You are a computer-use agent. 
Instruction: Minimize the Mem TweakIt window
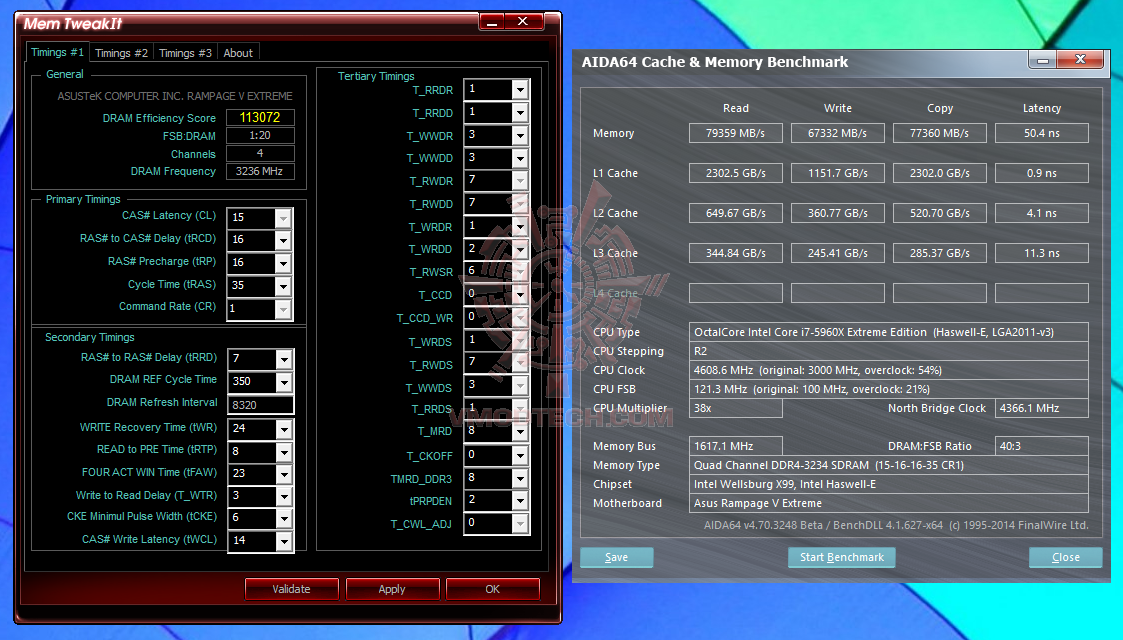point(491,22)
